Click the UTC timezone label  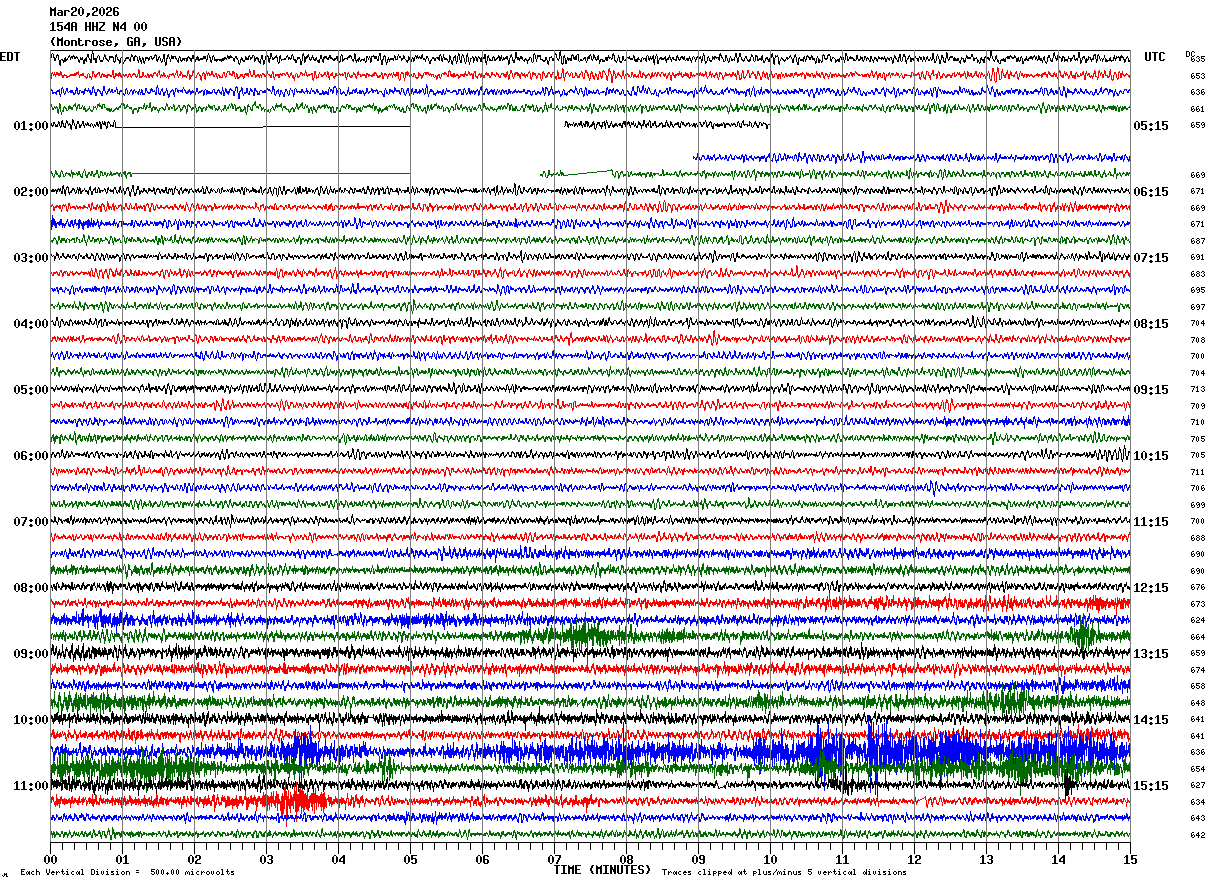click(x=1155, y=57)
